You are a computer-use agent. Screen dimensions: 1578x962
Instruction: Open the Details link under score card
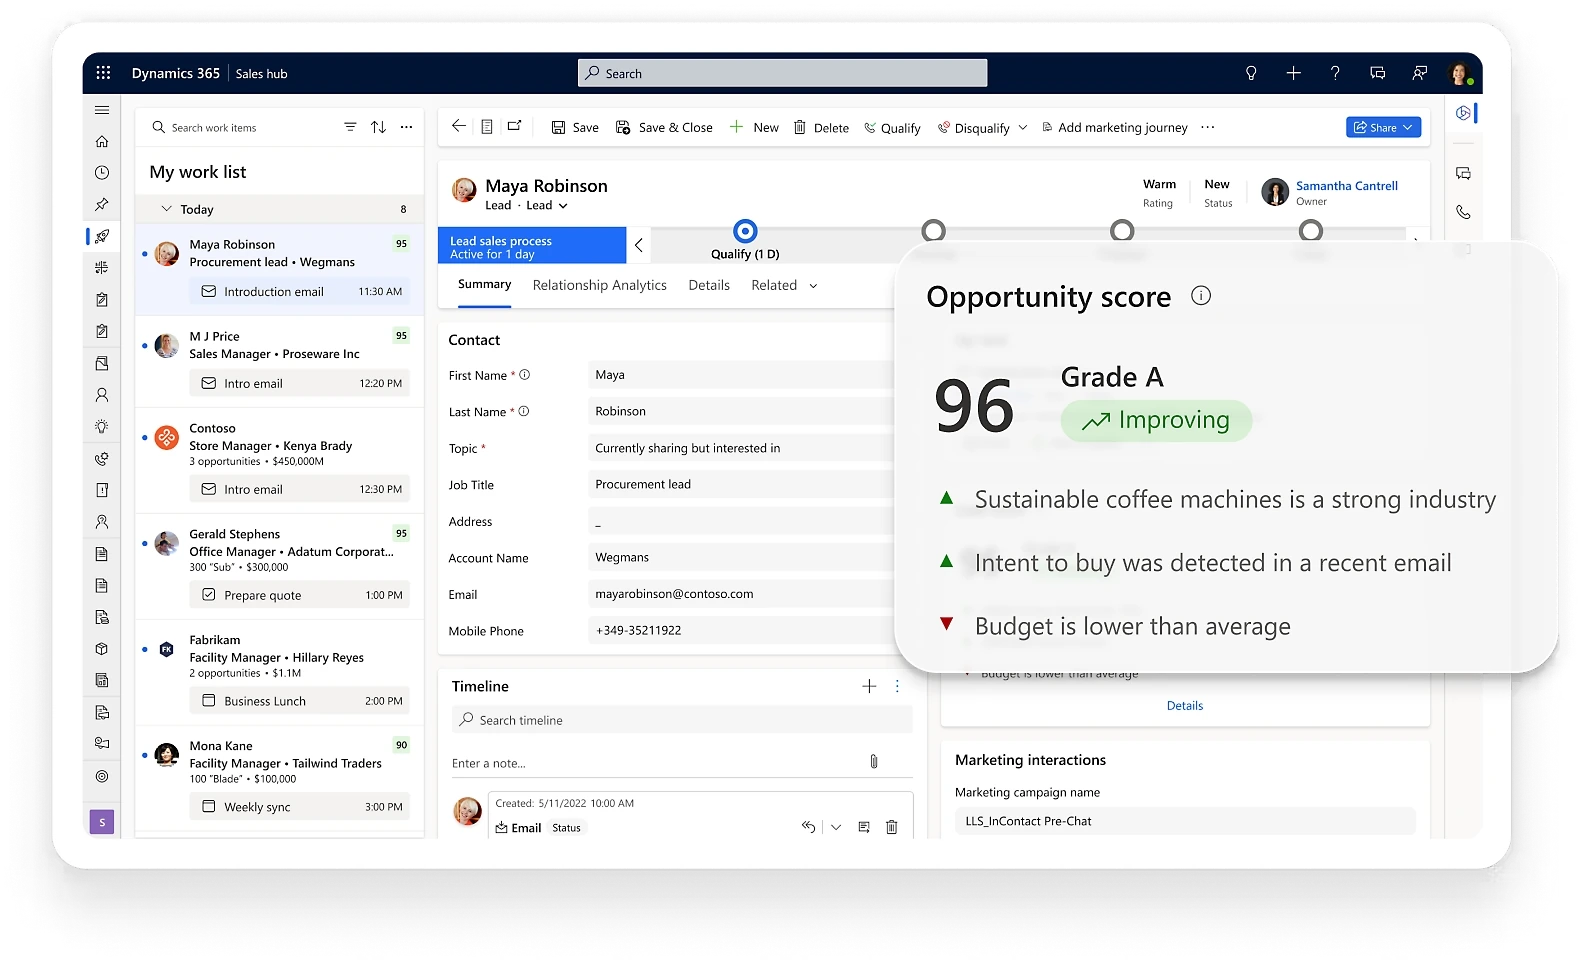point(1185,705)
